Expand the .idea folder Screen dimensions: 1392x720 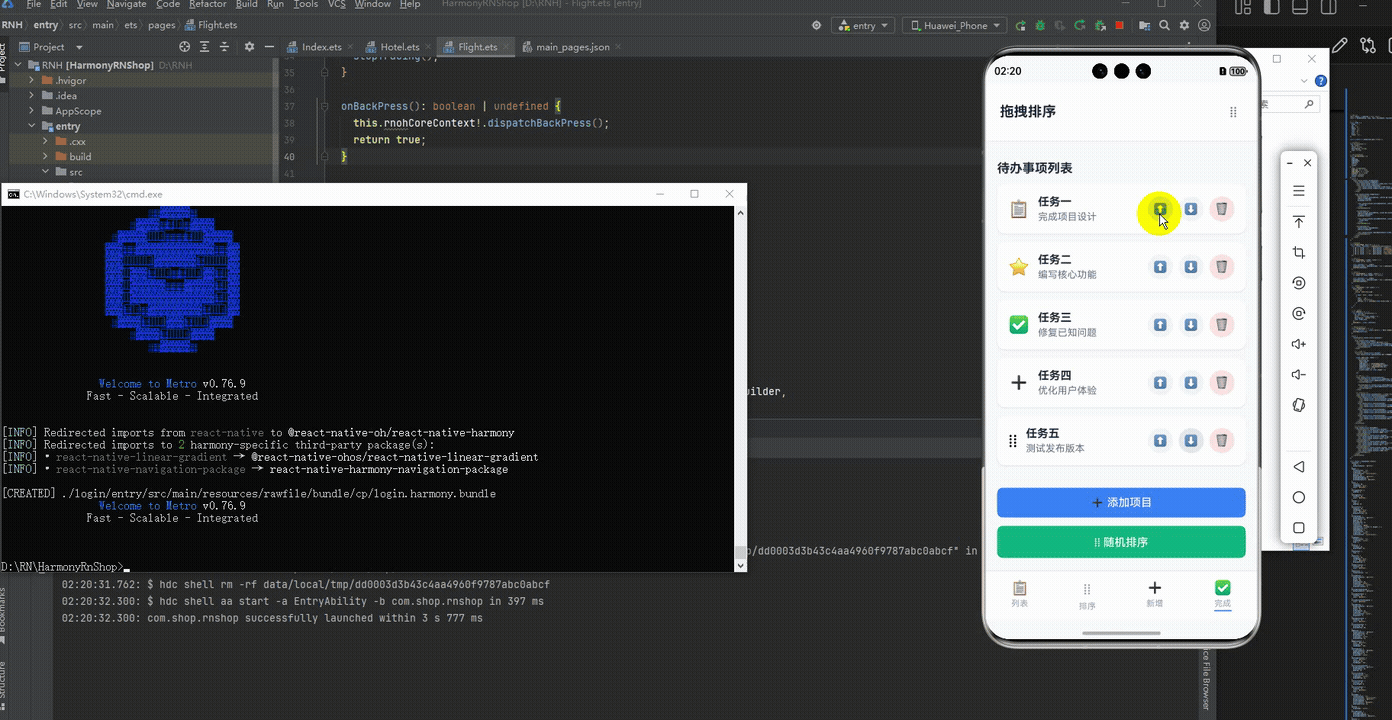(x=33, y=96)
